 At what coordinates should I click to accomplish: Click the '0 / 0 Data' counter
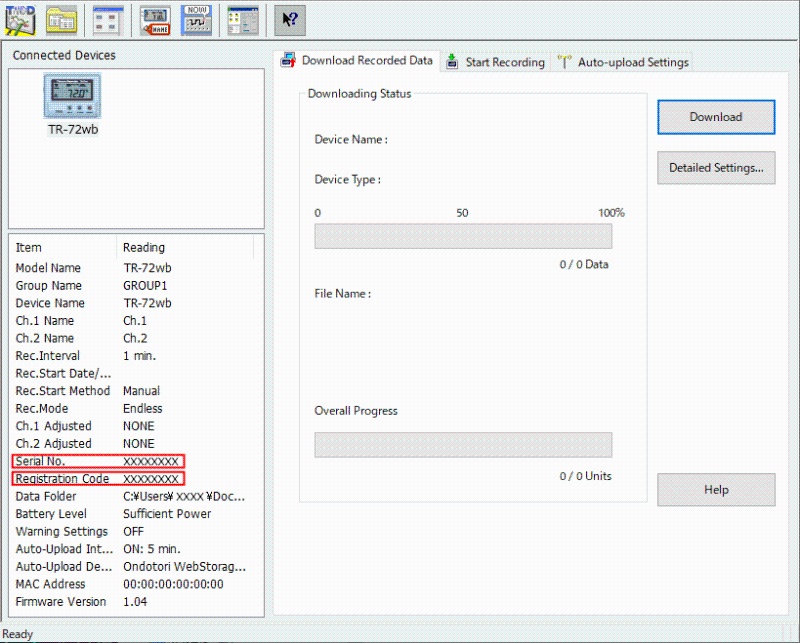coord(584,264)
